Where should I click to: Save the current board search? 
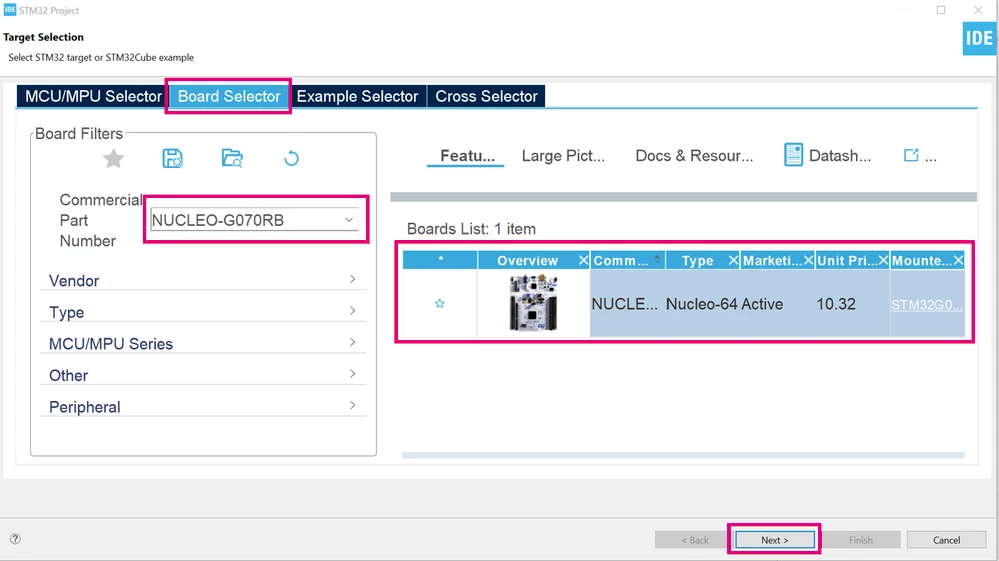[x=173, y=158]
